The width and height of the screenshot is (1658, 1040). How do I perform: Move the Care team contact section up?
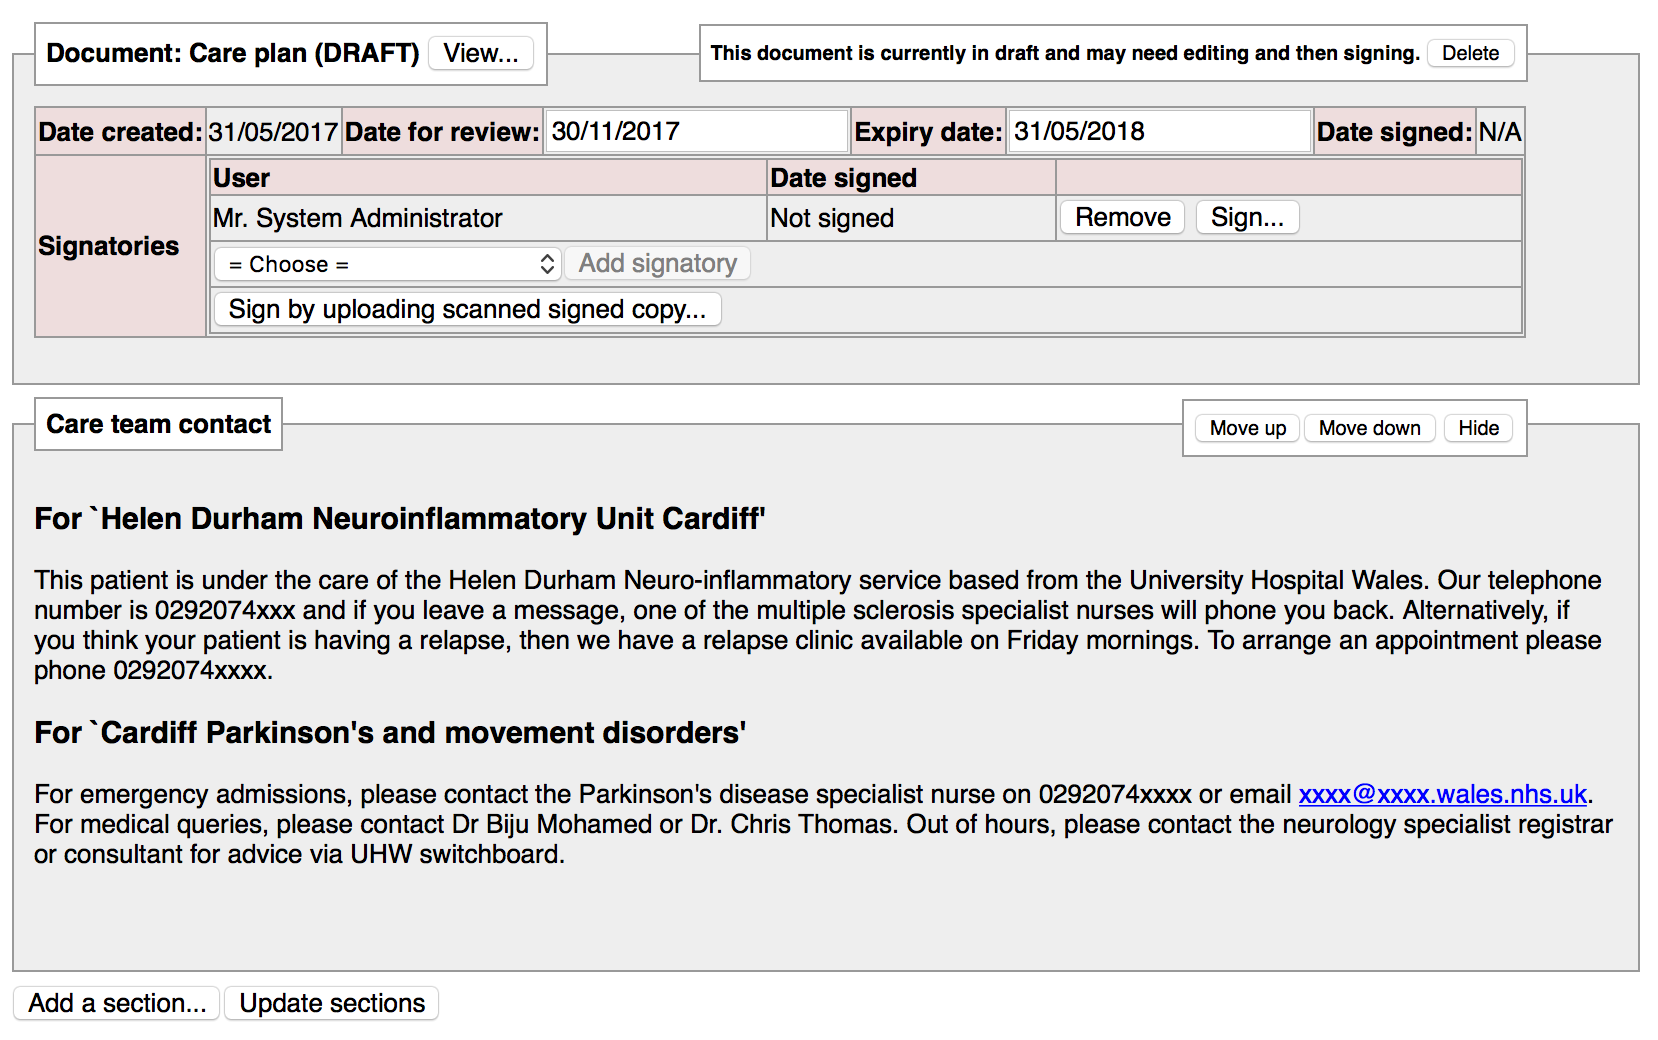coord(1247,428)
